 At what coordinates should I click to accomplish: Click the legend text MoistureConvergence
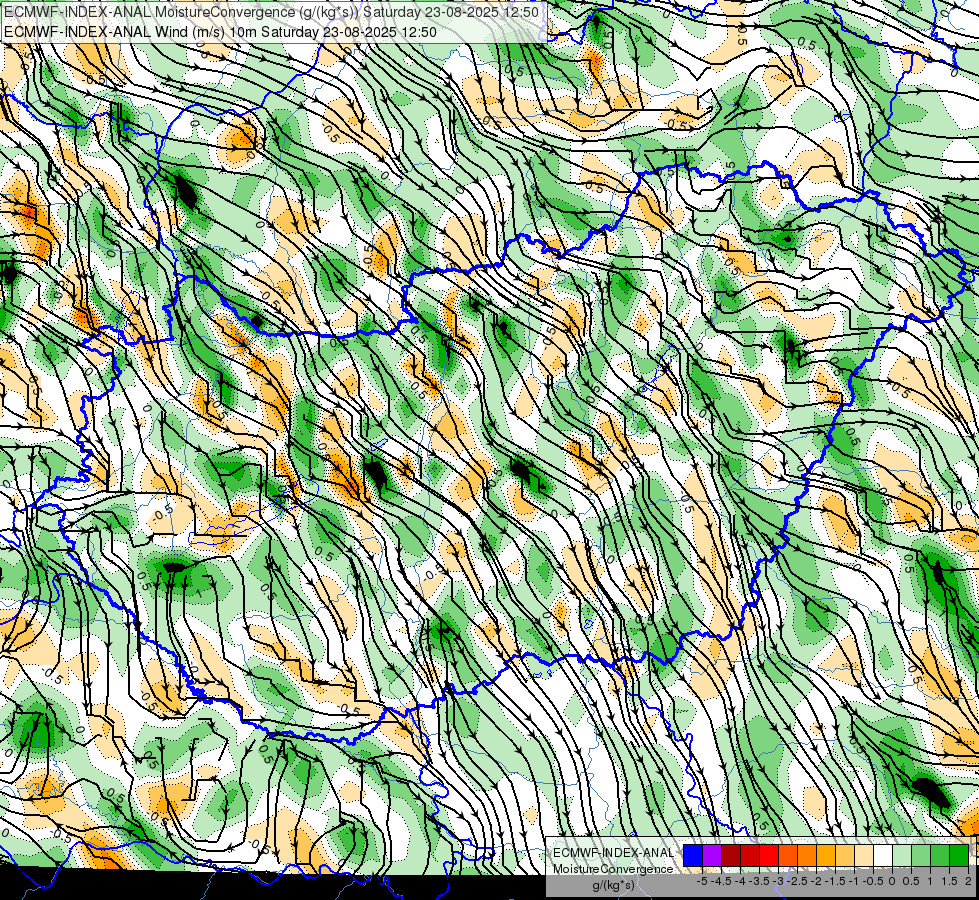click(613, 869)
